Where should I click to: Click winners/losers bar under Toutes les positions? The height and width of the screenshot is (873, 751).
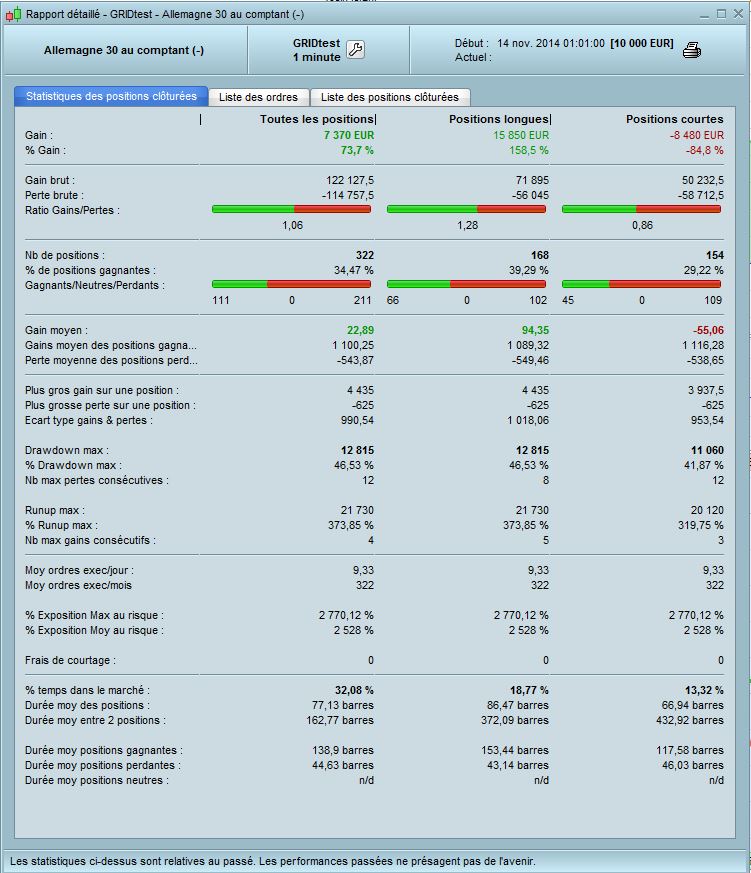click(x=291, y=285)
